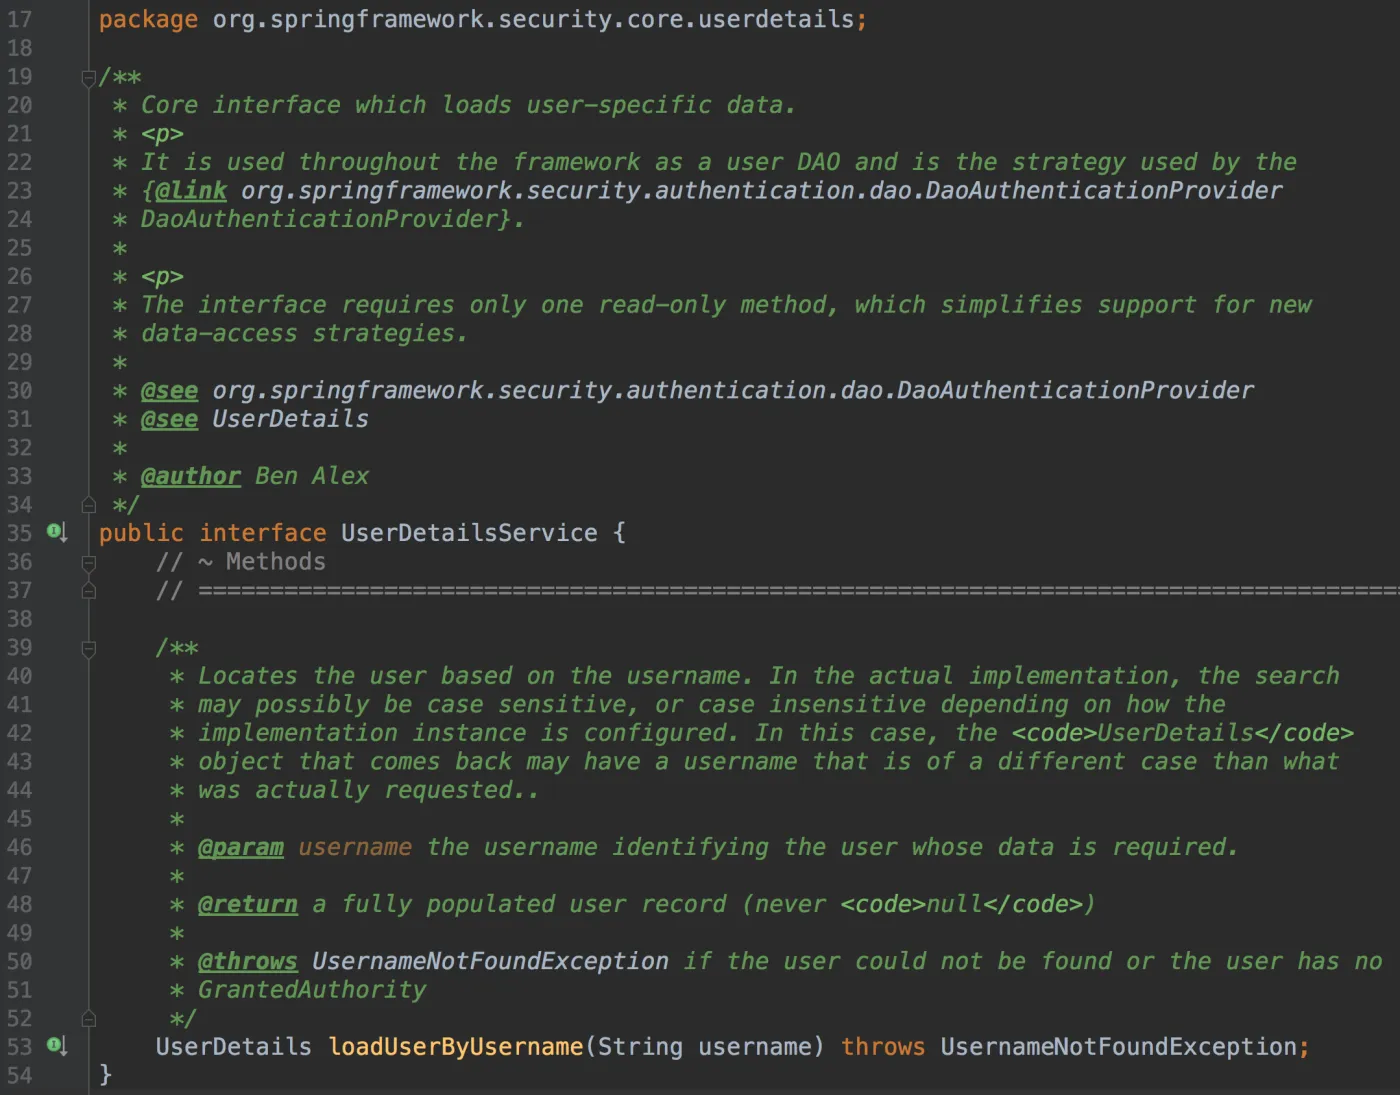
Task: Click the @return Javadoc tag
Action: coord(247,905)
